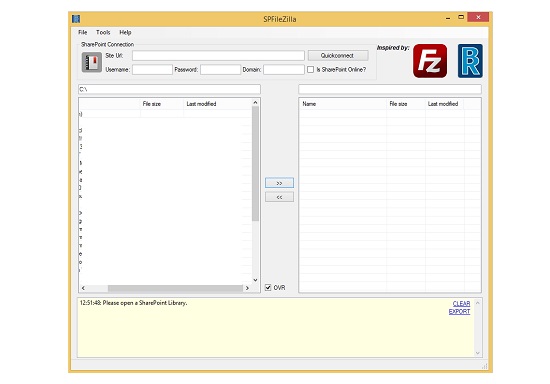Screen dimensions: 550x384
Task: Minimize the SPFileZilla window
Action: [x=448, y=18]
